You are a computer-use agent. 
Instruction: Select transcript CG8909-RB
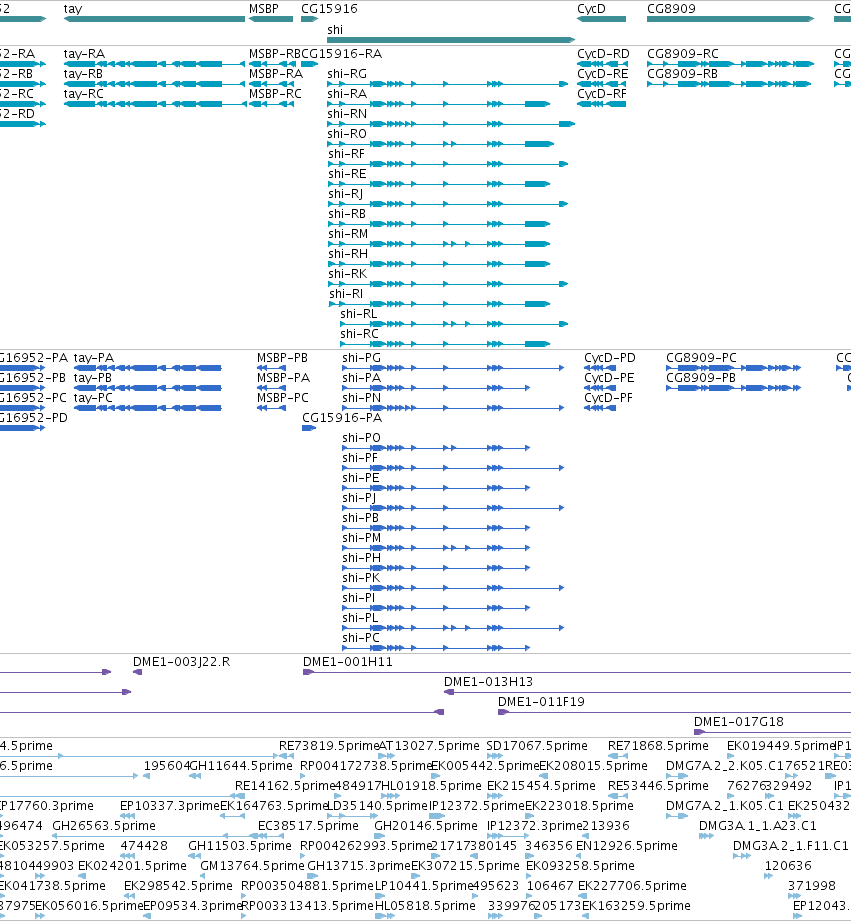[x=682, y=74]
